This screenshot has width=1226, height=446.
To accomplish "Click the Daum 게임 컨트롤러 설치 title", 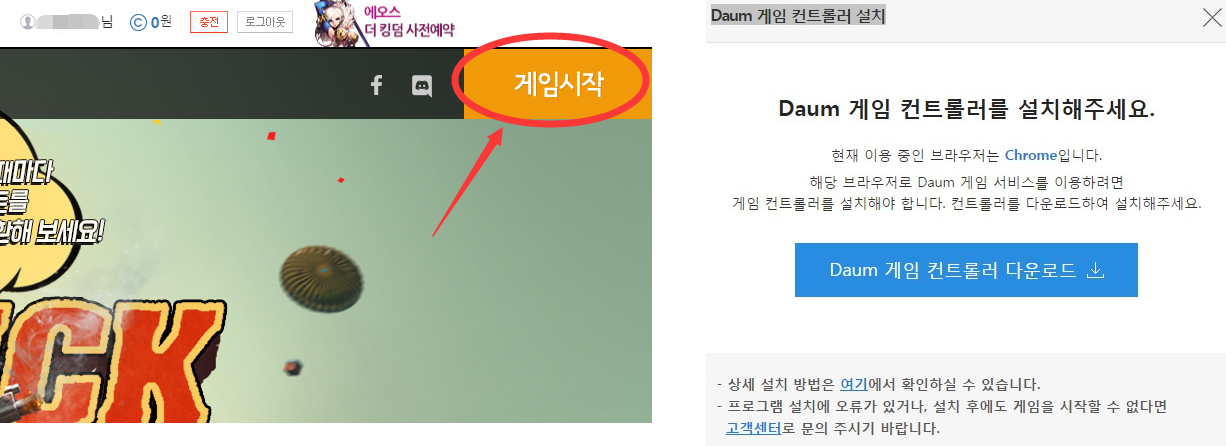I will point(798,16).
